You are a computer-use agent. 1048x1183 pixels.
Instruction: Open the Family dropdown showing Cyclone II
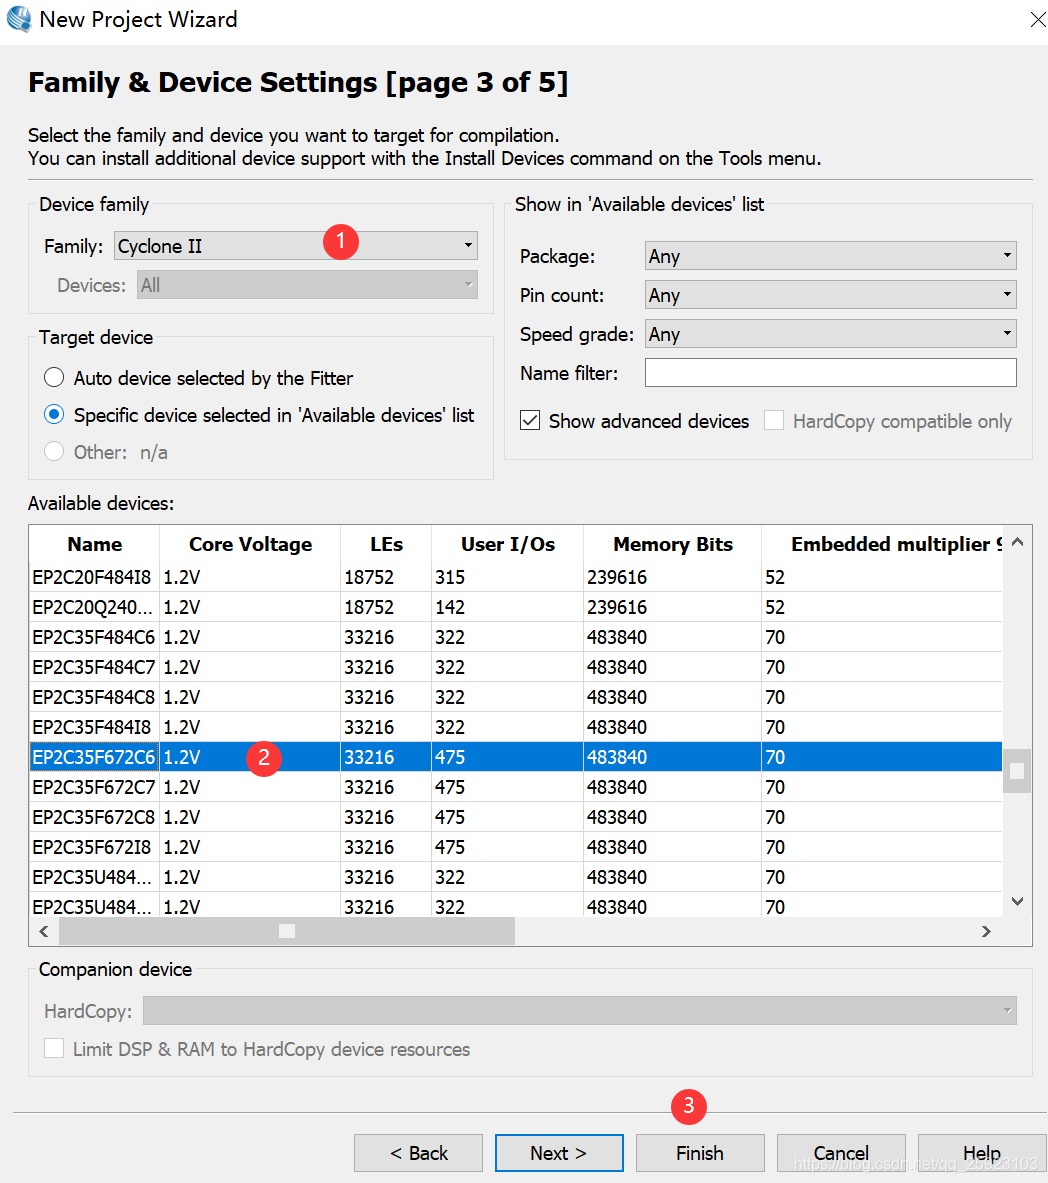(x=296, y=246)
